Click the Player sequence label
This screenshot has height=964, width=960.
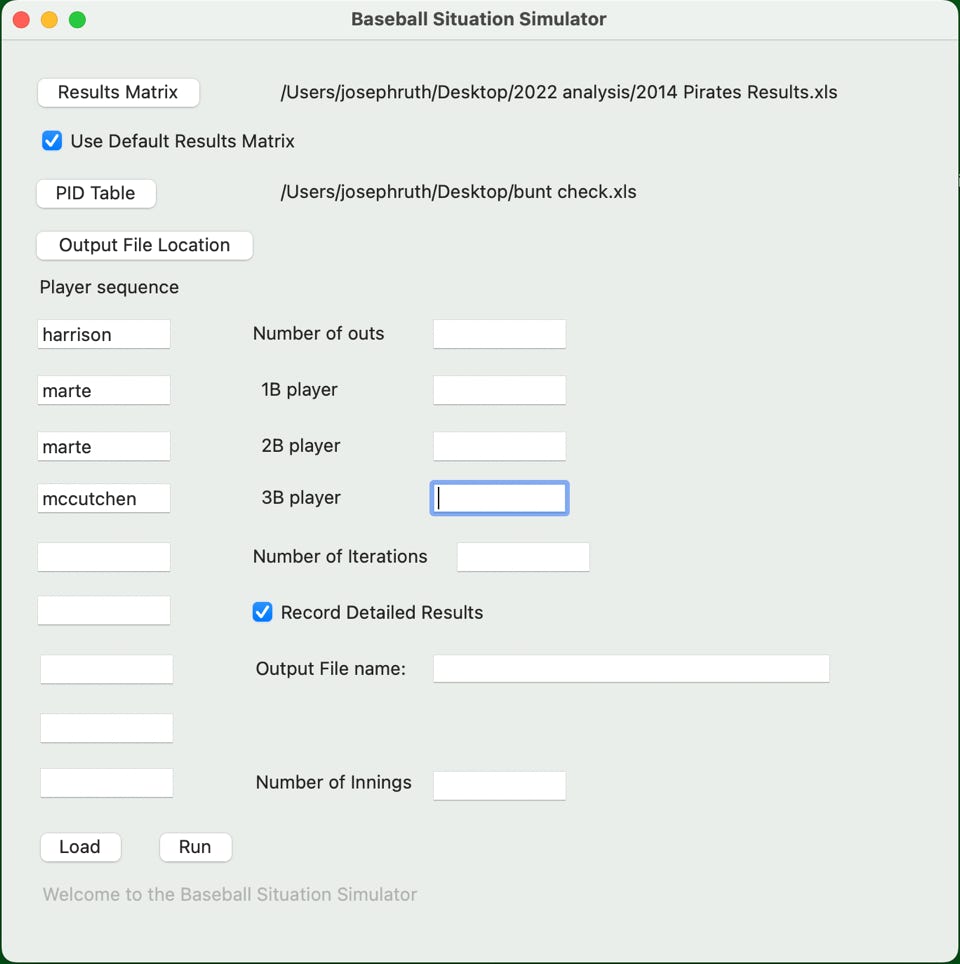tap(109, 287)
